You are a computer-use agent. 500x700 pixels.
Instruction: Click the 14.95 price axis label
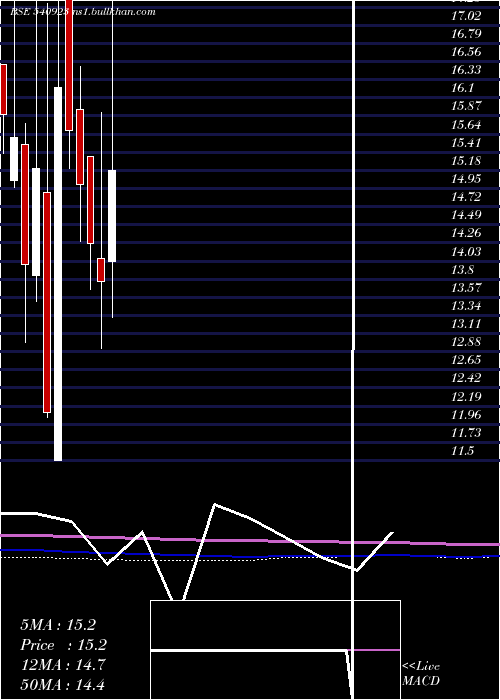[466, 179]
